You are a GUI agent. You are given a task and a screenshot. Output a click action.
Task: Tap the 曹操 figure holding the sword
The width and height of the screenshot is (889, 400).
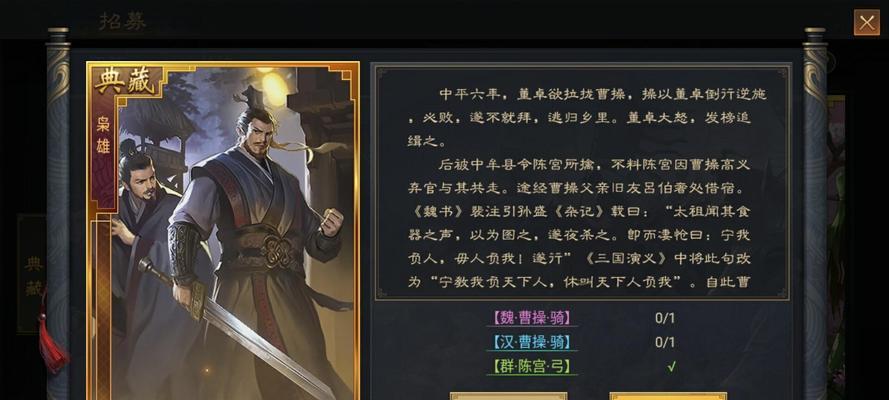click(255, 249)
